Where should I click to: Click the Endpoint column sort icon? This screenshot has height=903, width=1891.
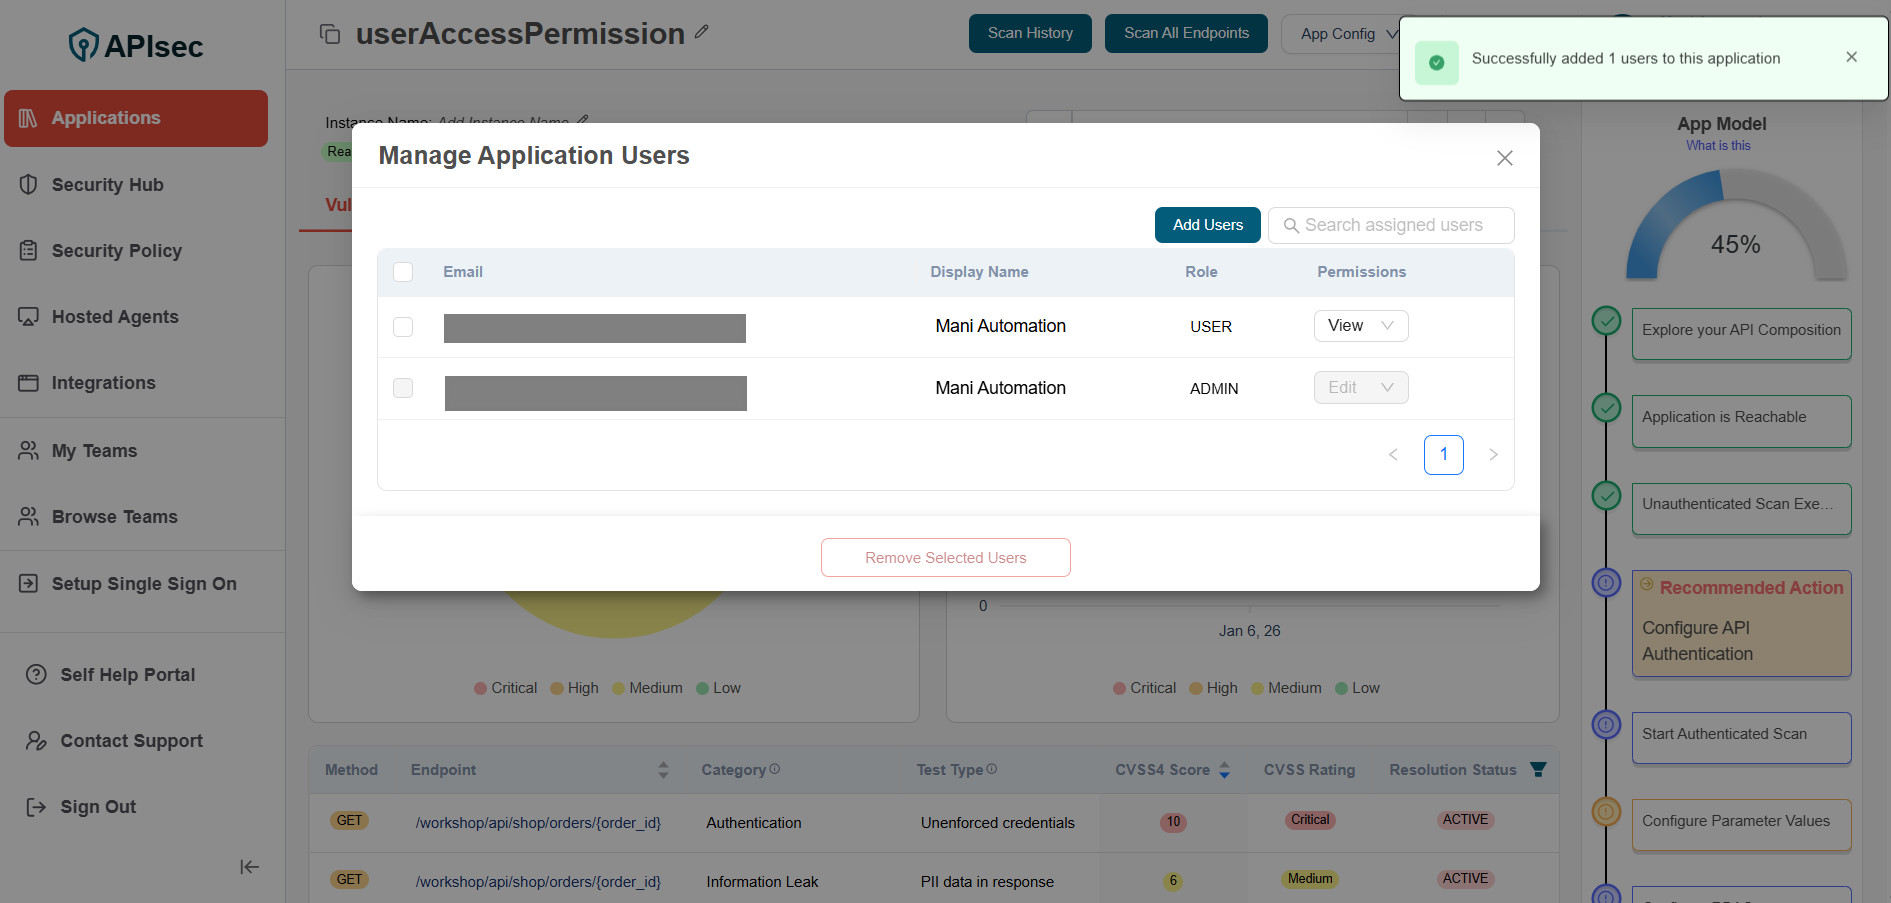click(663, 770)
